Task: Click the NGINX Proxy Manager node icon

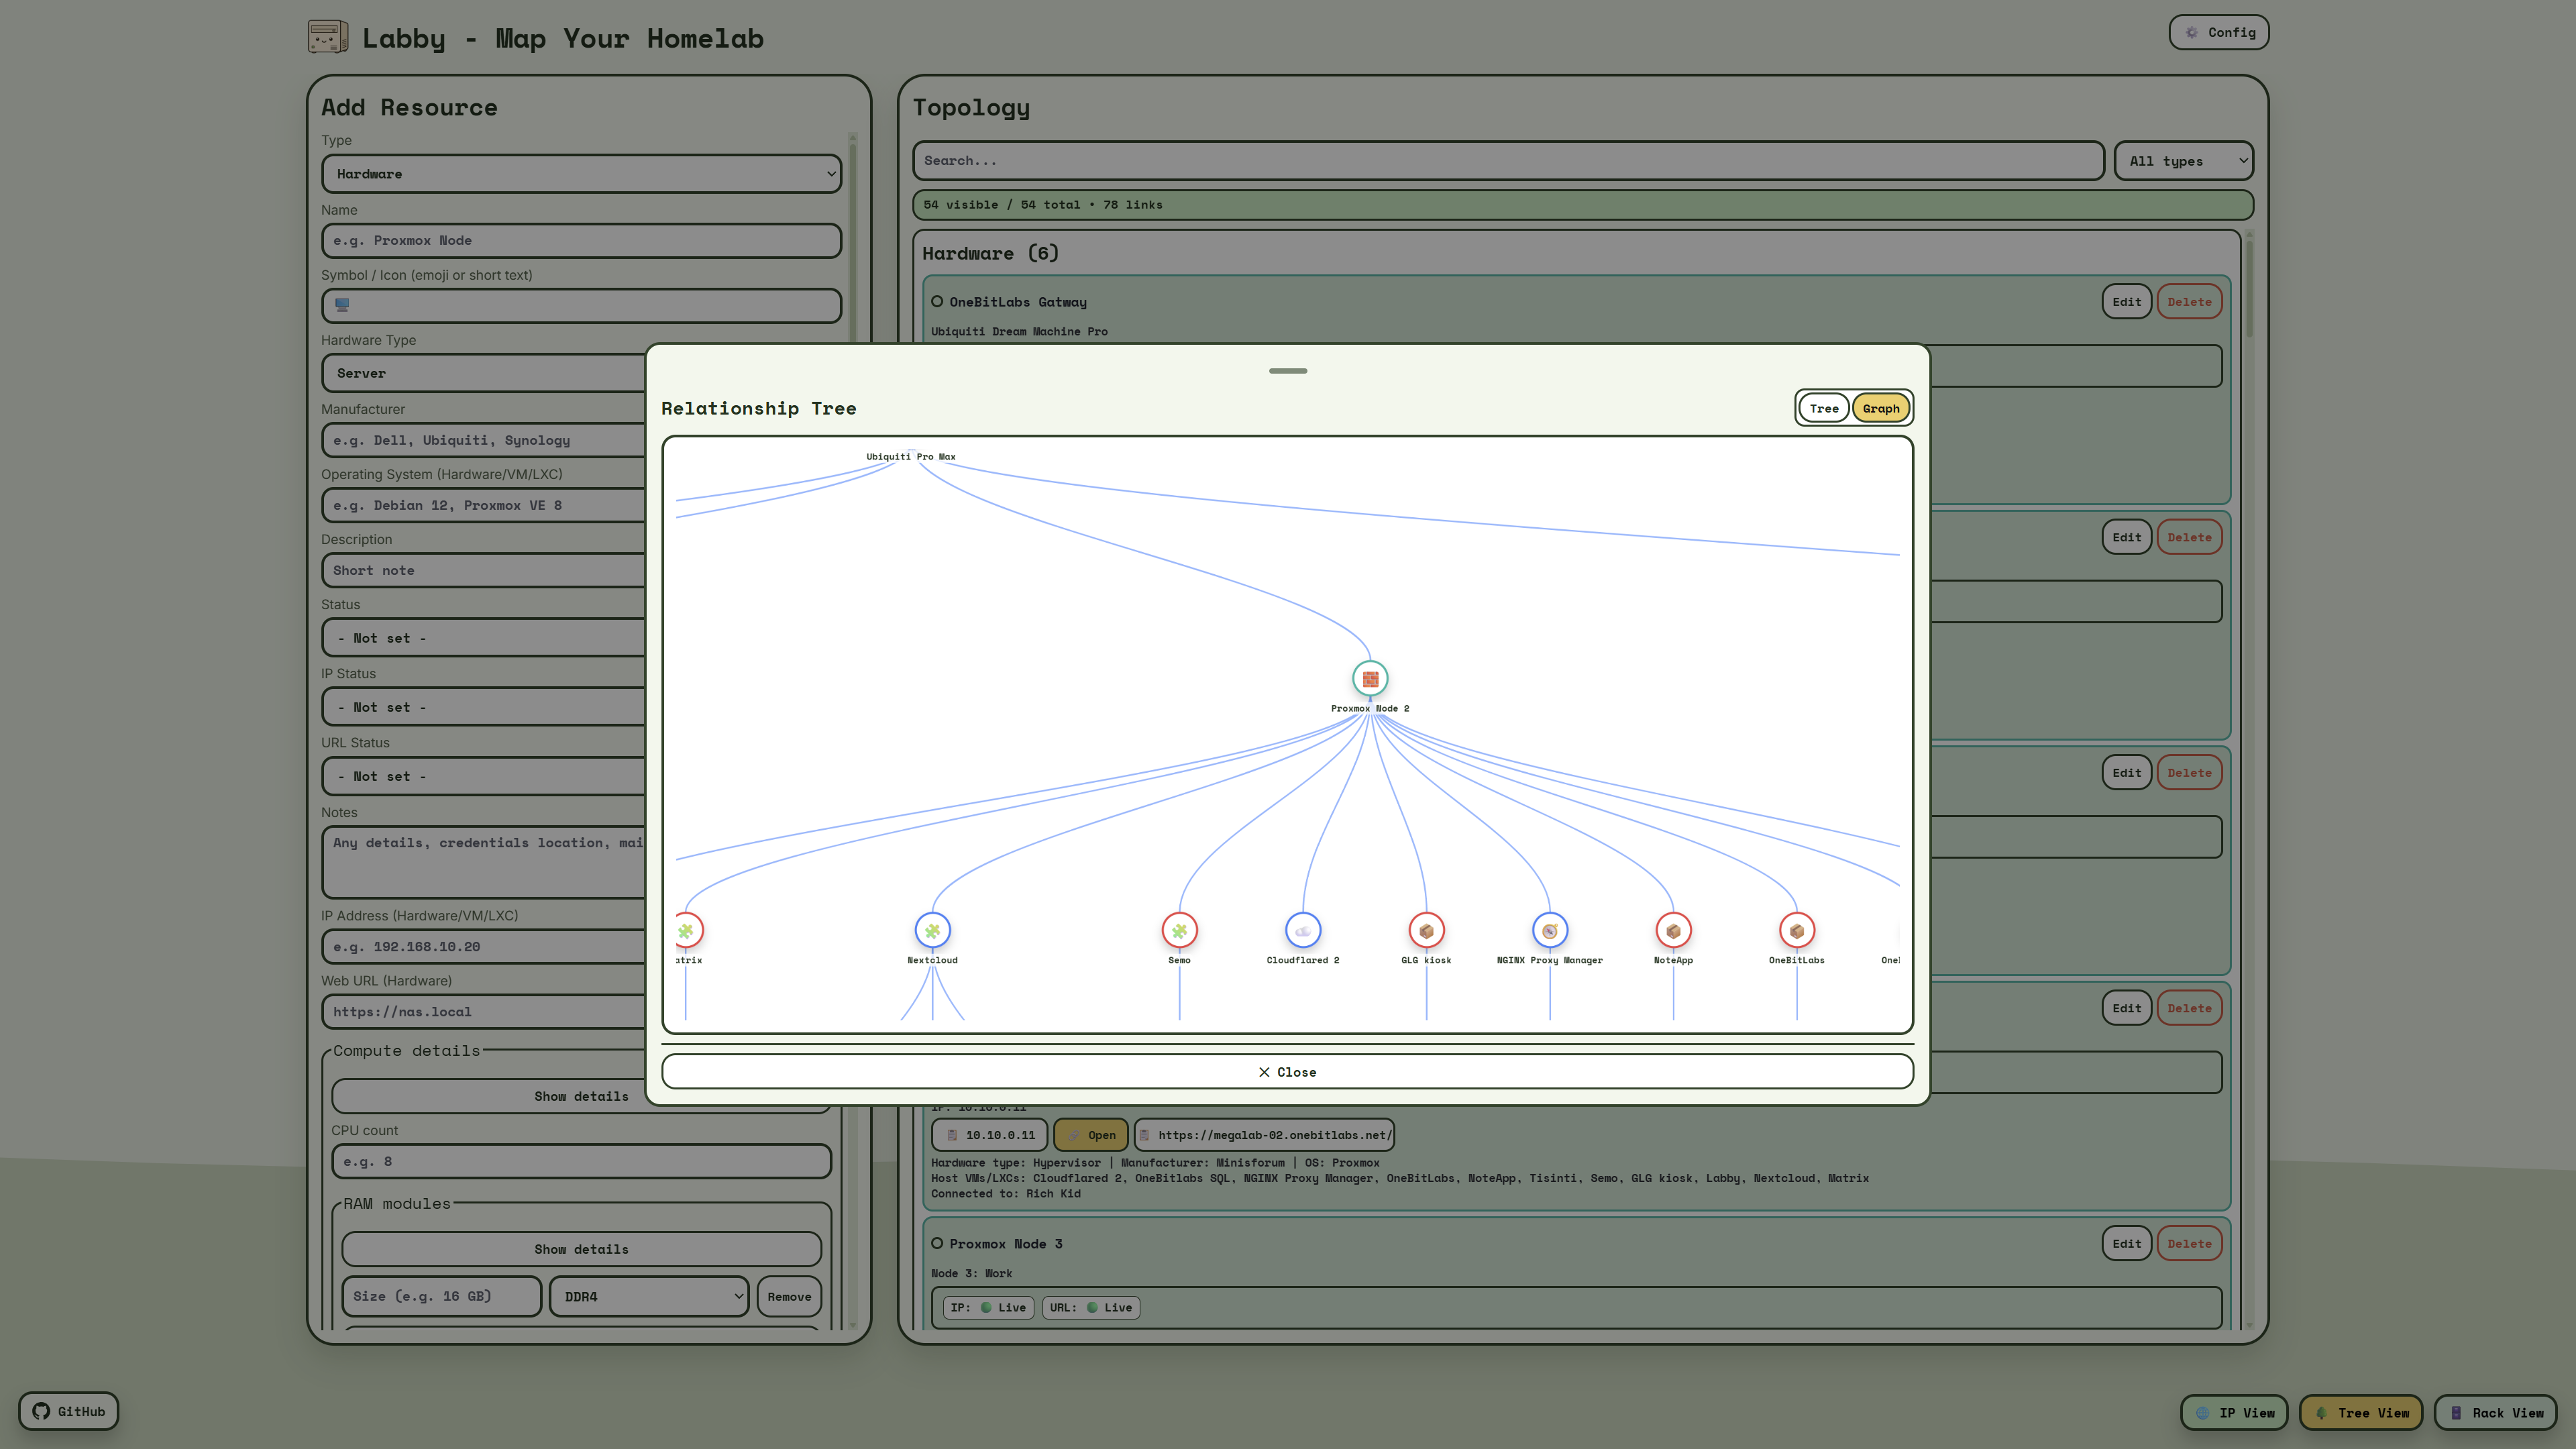Action: click(x=1550, y=930)
